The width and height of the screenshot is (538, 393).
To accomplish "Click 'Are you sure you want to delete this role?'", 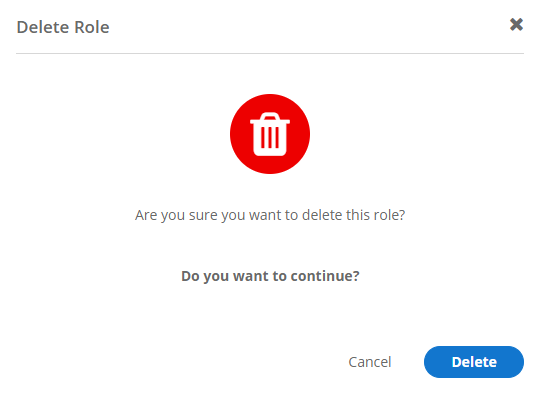I will (x=270, y=215).
